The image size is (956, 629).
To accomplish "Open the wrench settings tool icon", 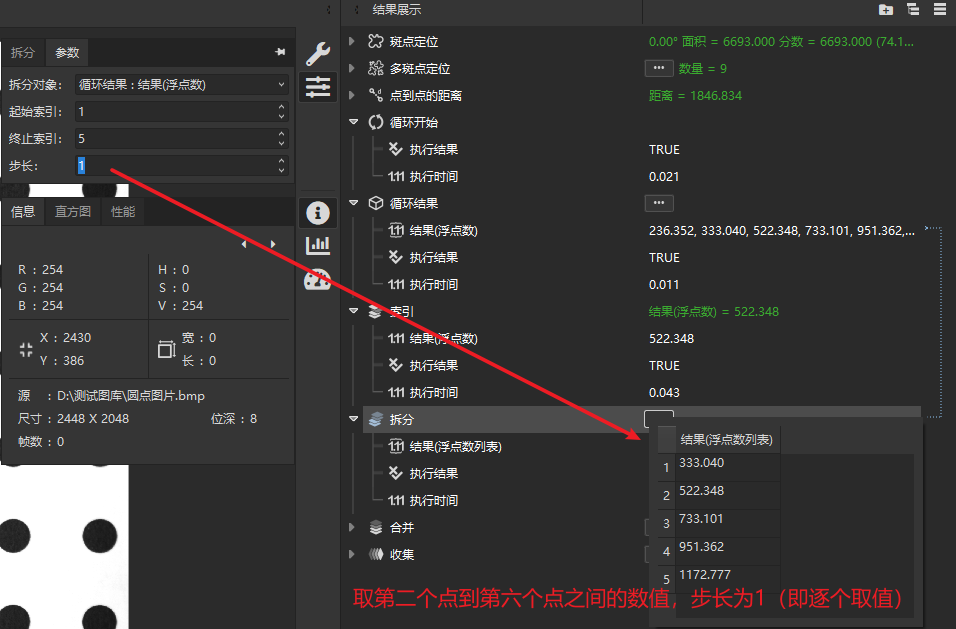I will click(x=318, y=54).
